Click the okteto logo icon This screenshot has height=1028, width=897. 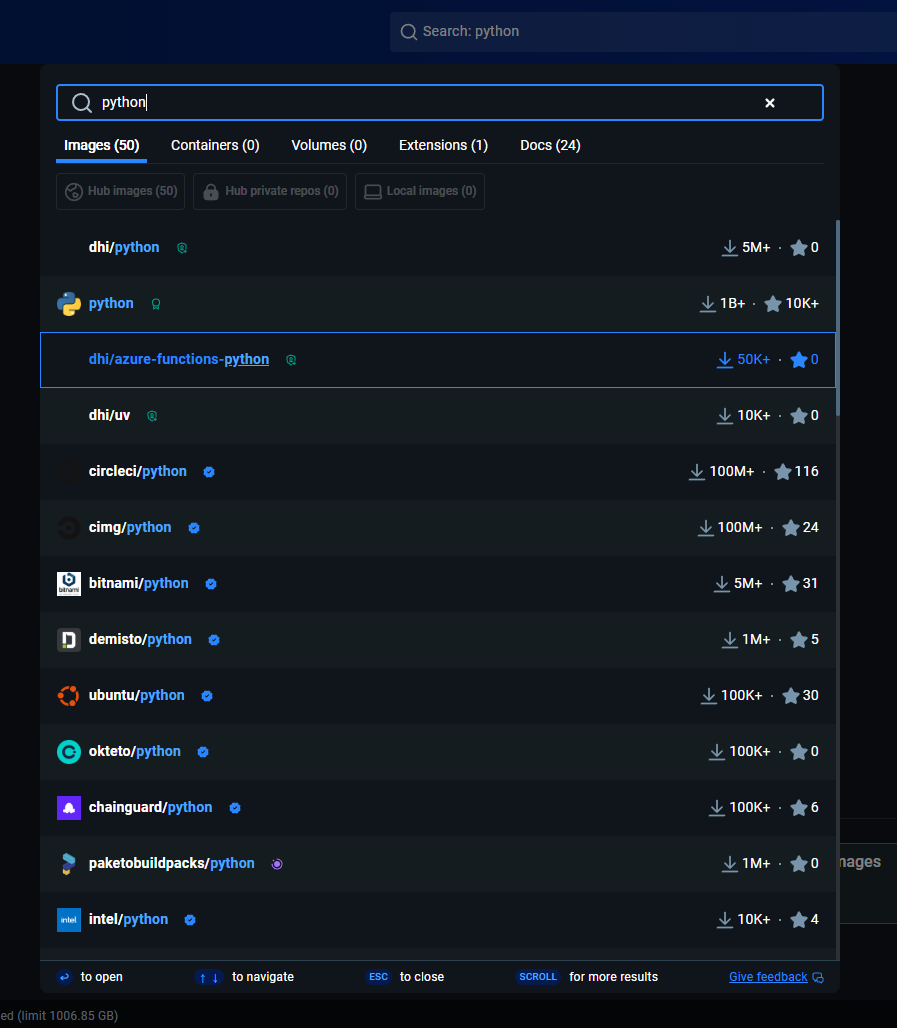pyautogui.click(x=69, y=752)
